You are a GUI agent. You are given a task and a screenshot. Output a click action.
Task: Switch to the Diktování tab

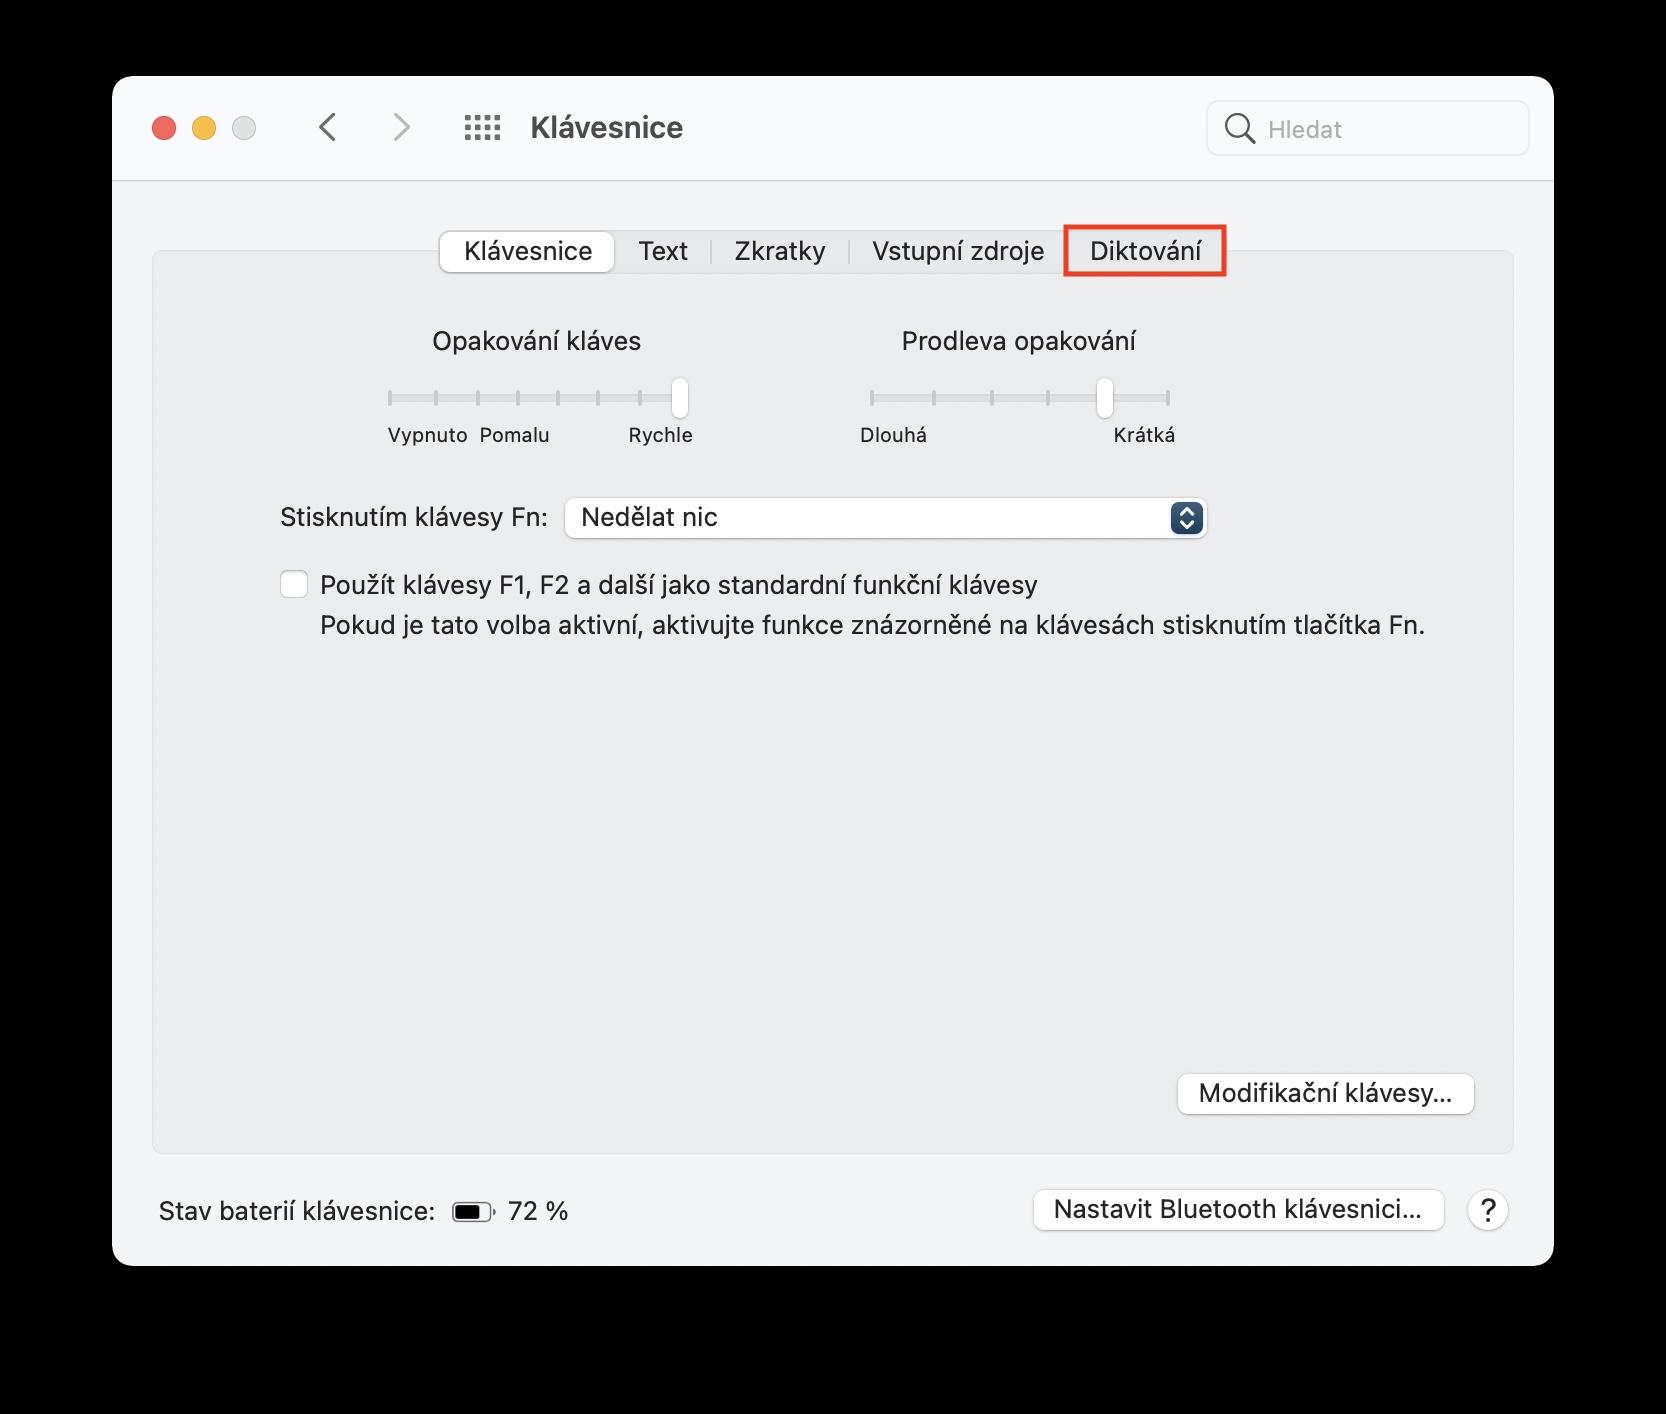pos(1145,251)
